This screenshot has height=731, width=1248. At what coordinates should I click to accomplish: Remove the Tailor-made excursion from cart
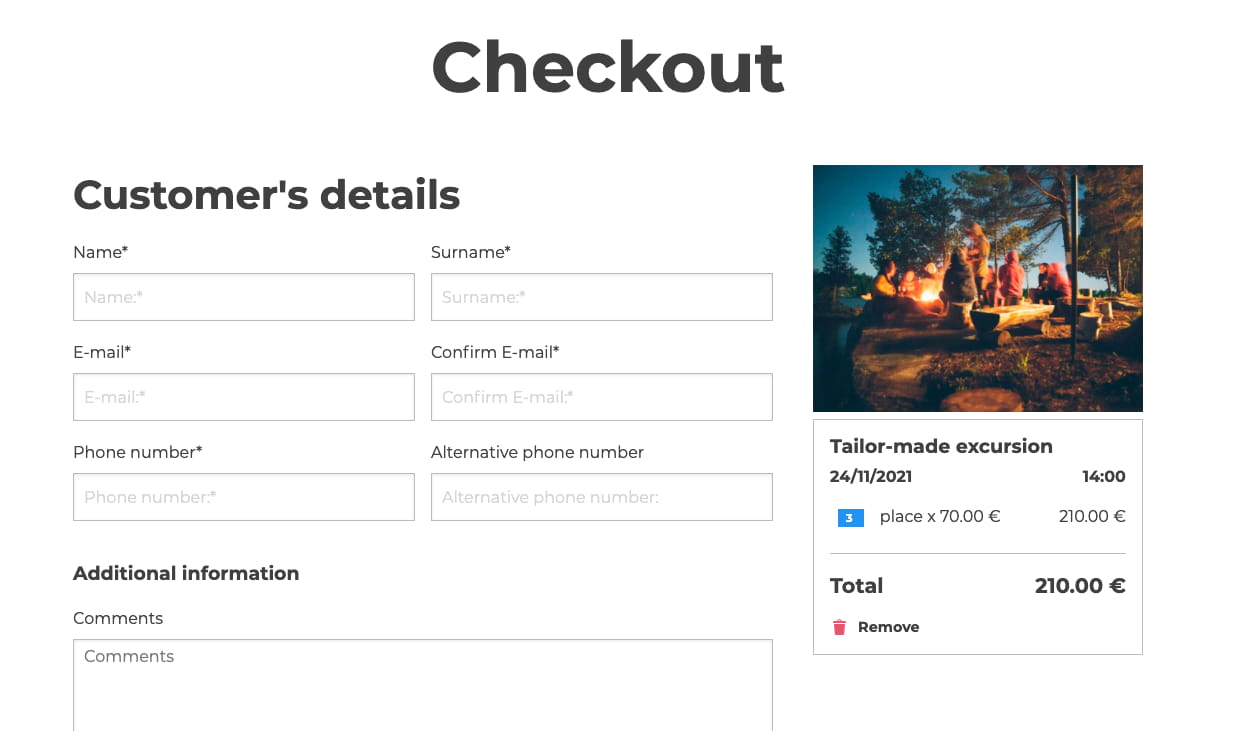(x=876, y=627)
